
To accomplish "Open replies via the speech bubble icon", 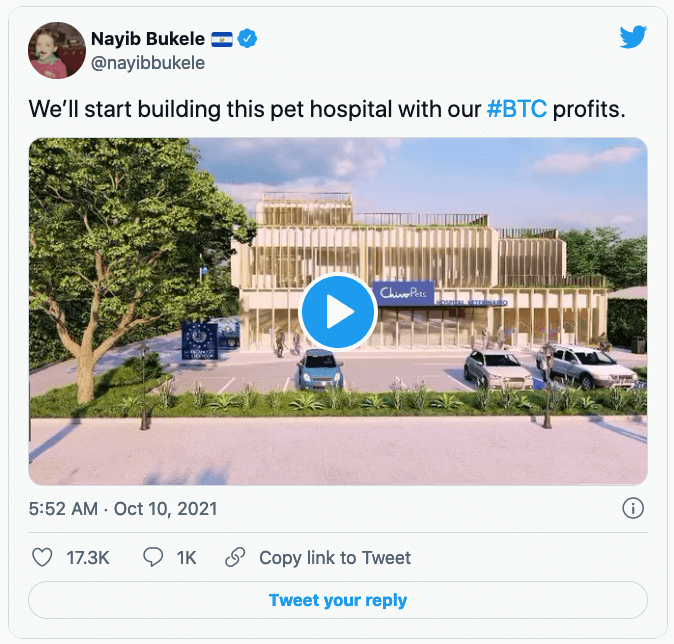I will click(153, 557).
